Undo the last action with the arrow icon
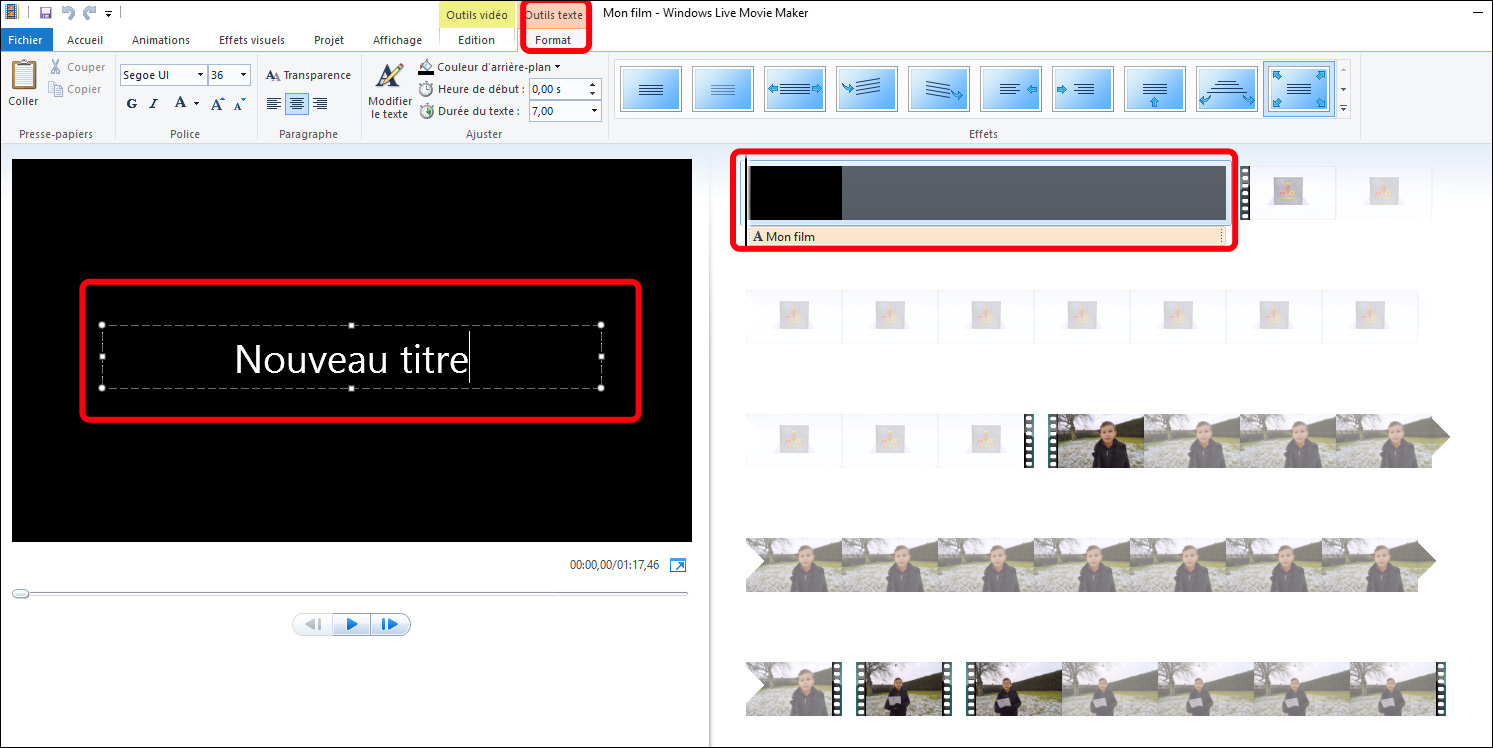1493x748 pixels. (67, 12)
